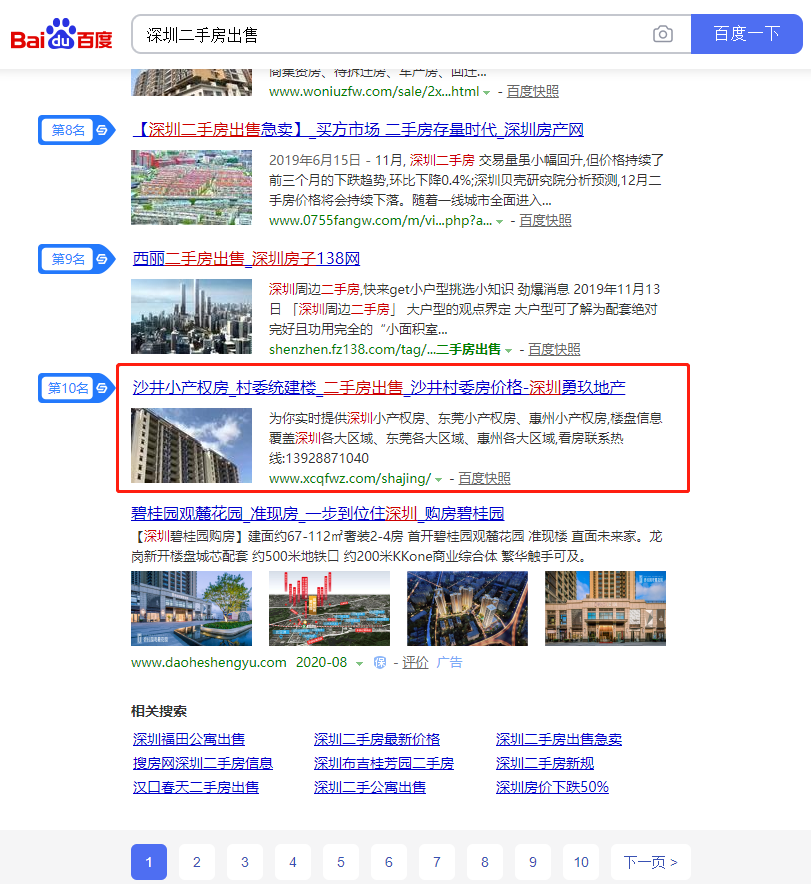Search related term 搜房网深圳二手房信息

[203, 763]
